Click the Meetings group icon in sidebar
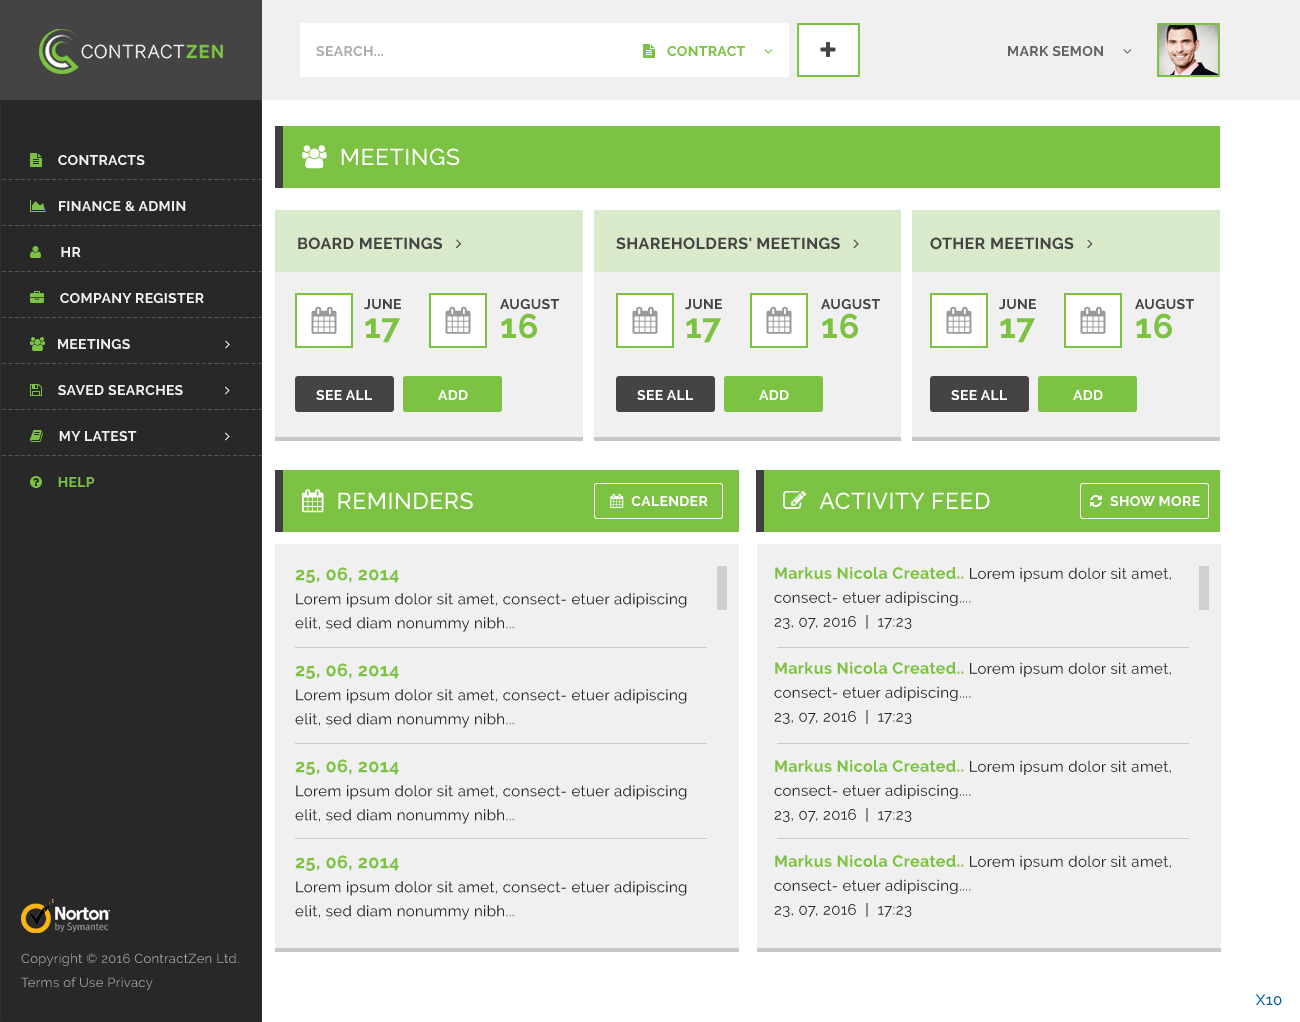Viewport: 1300px width, 1022px height. coord(38,344)
